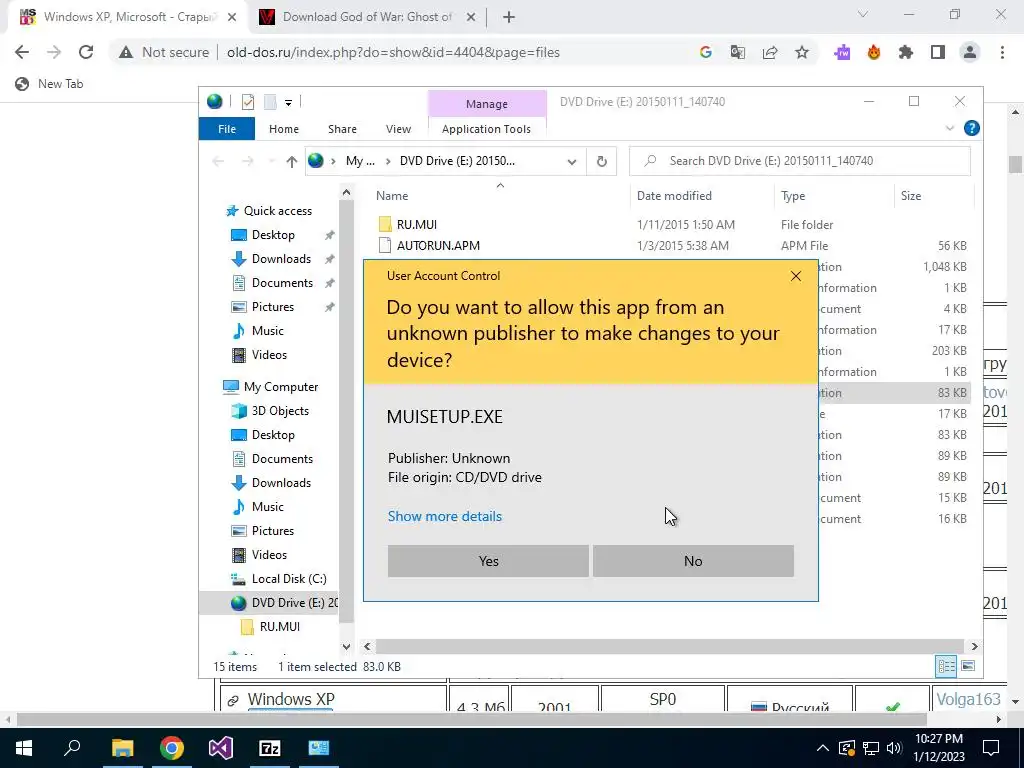
Task: Open the Home ribbon tab
Action: click(x=283, y=129)
